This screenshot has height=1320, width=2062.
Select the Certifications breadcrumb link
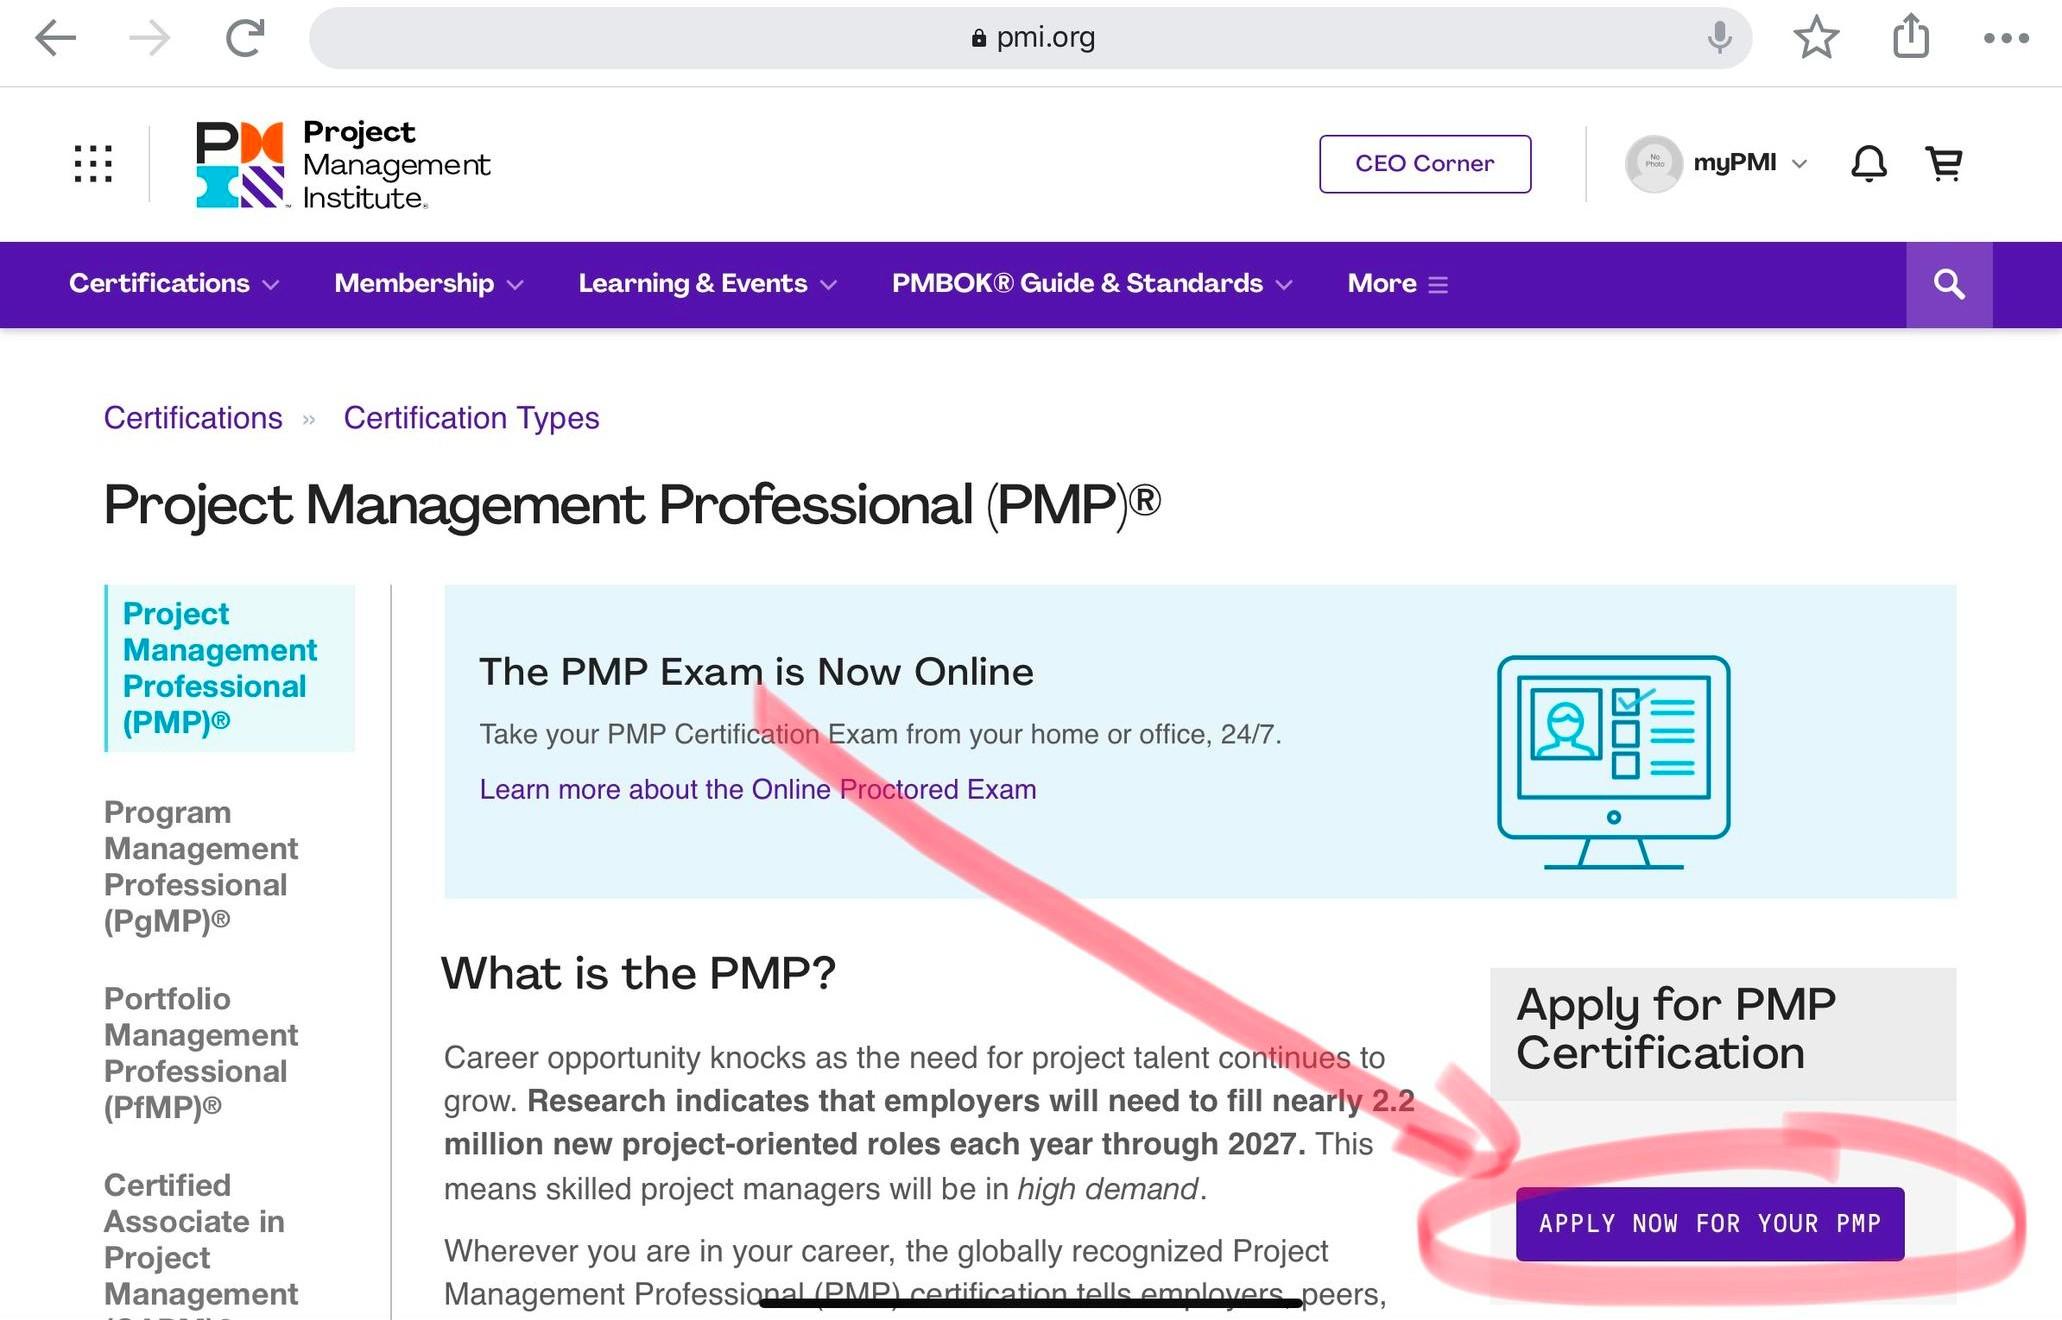coord(194,418)
